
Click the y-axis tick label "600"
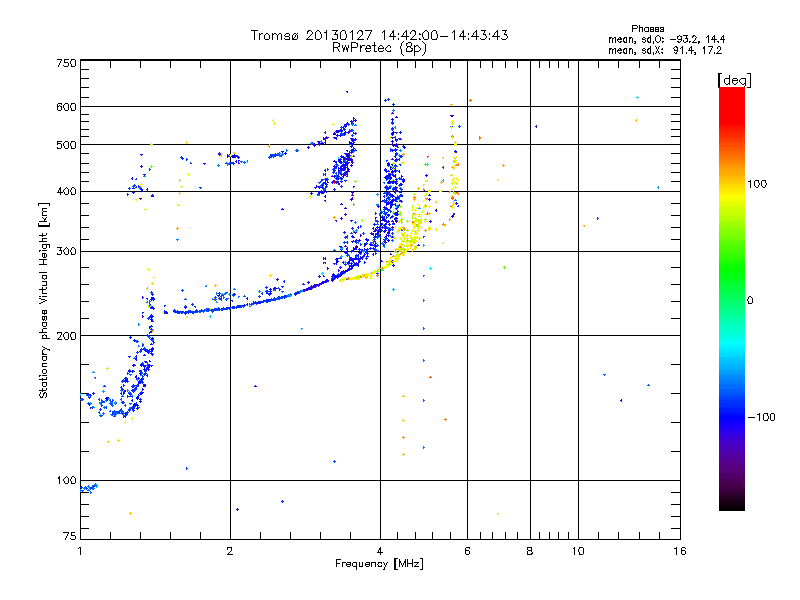tap(66, 107)
